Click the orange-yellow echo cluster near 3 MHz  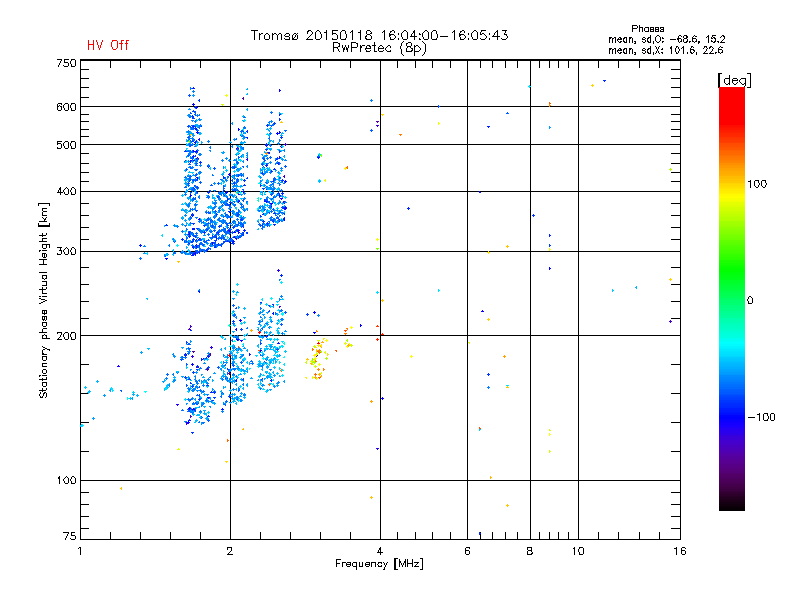tap(317, 358)
